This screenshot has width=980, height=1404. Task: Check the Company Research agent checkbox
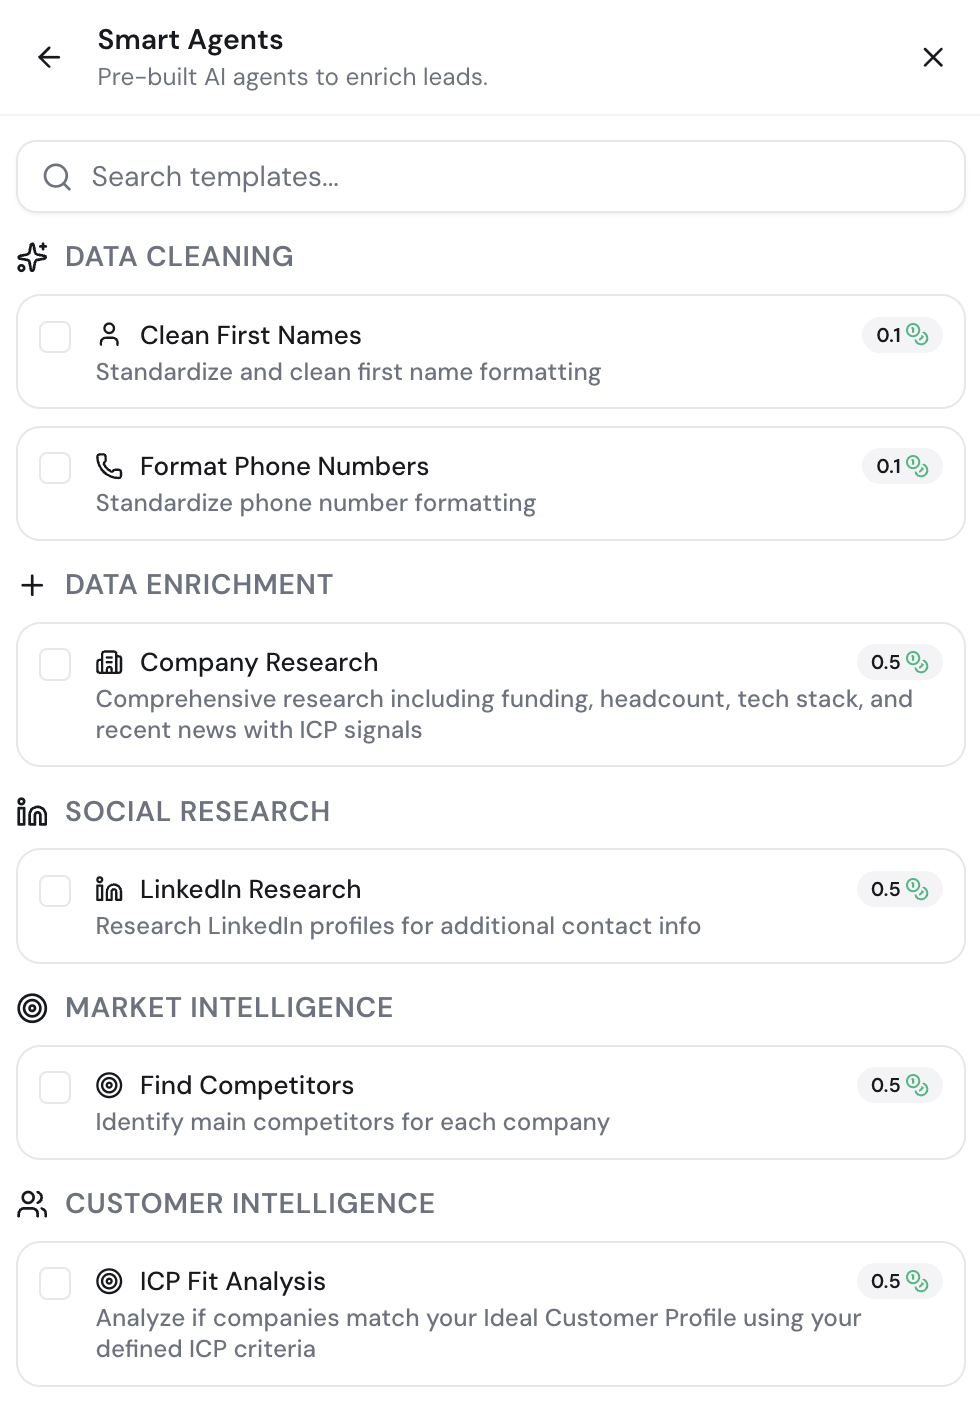pyautogui.click(x=55, y=664)
